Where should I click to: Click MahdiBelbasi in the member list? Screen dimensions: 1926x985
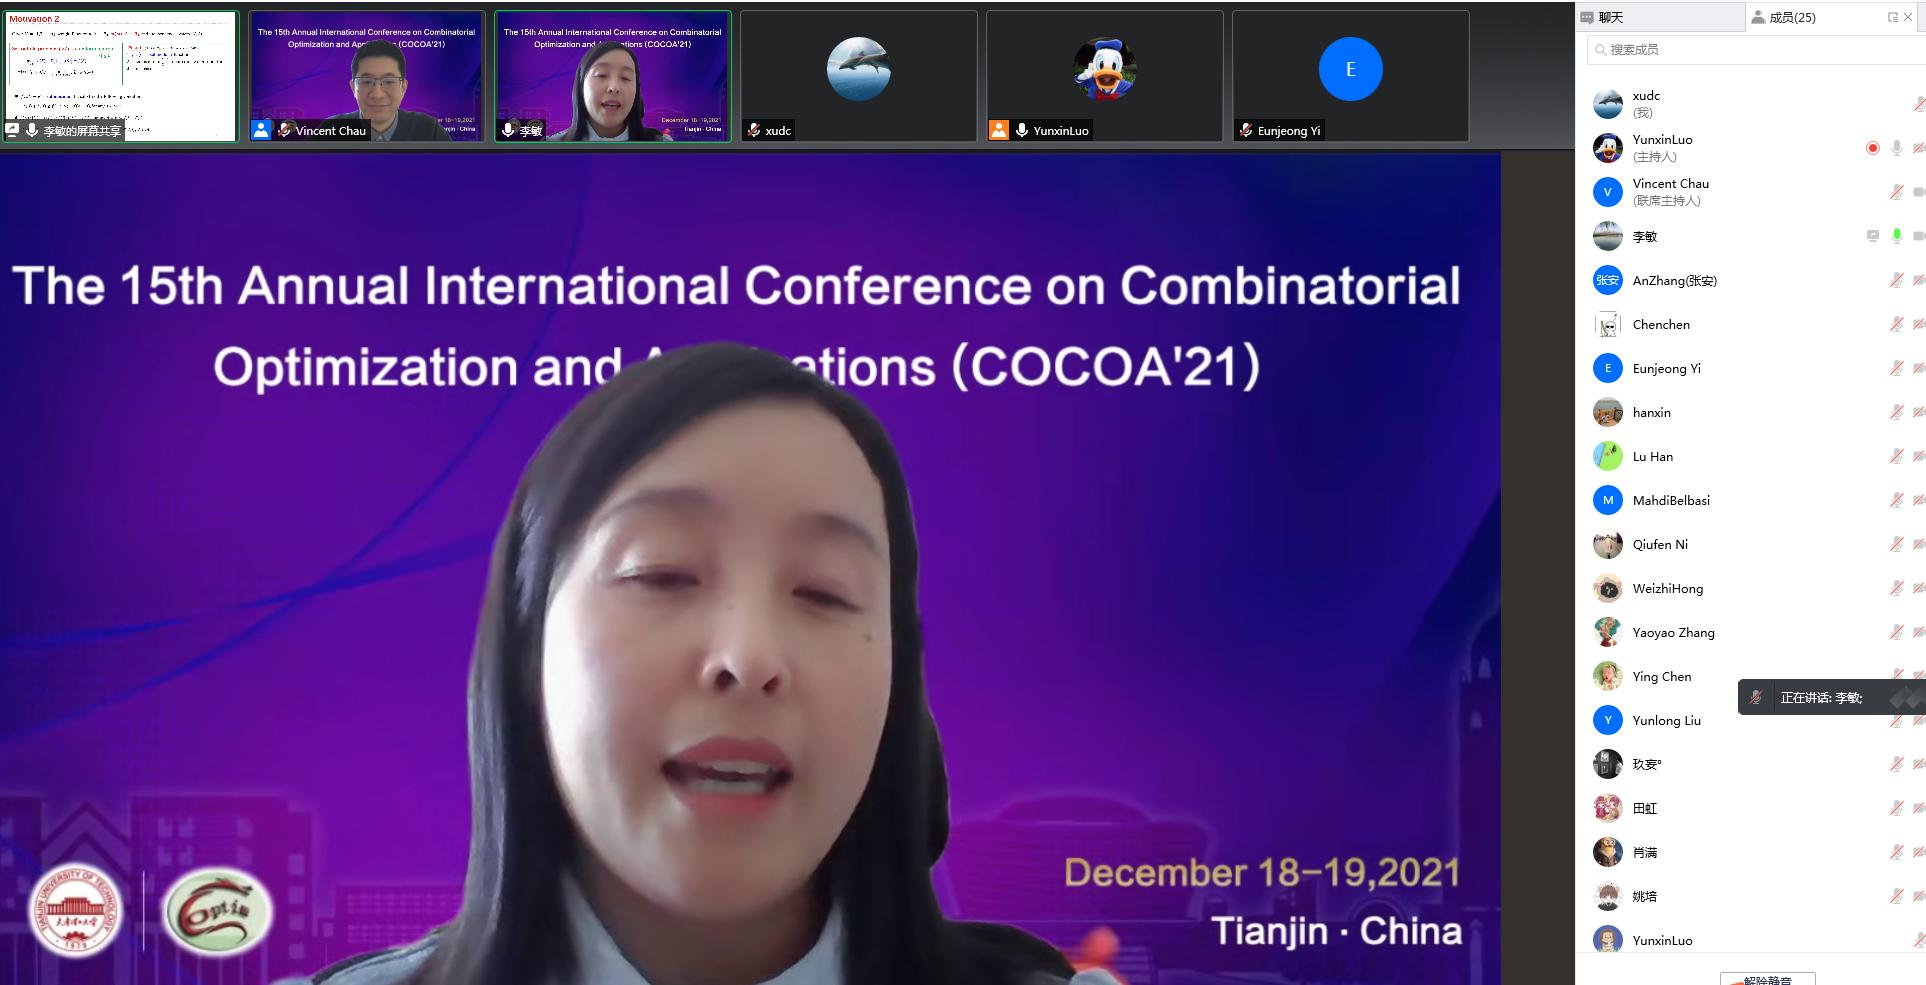pyautogui.click(x=1670, y=500)
